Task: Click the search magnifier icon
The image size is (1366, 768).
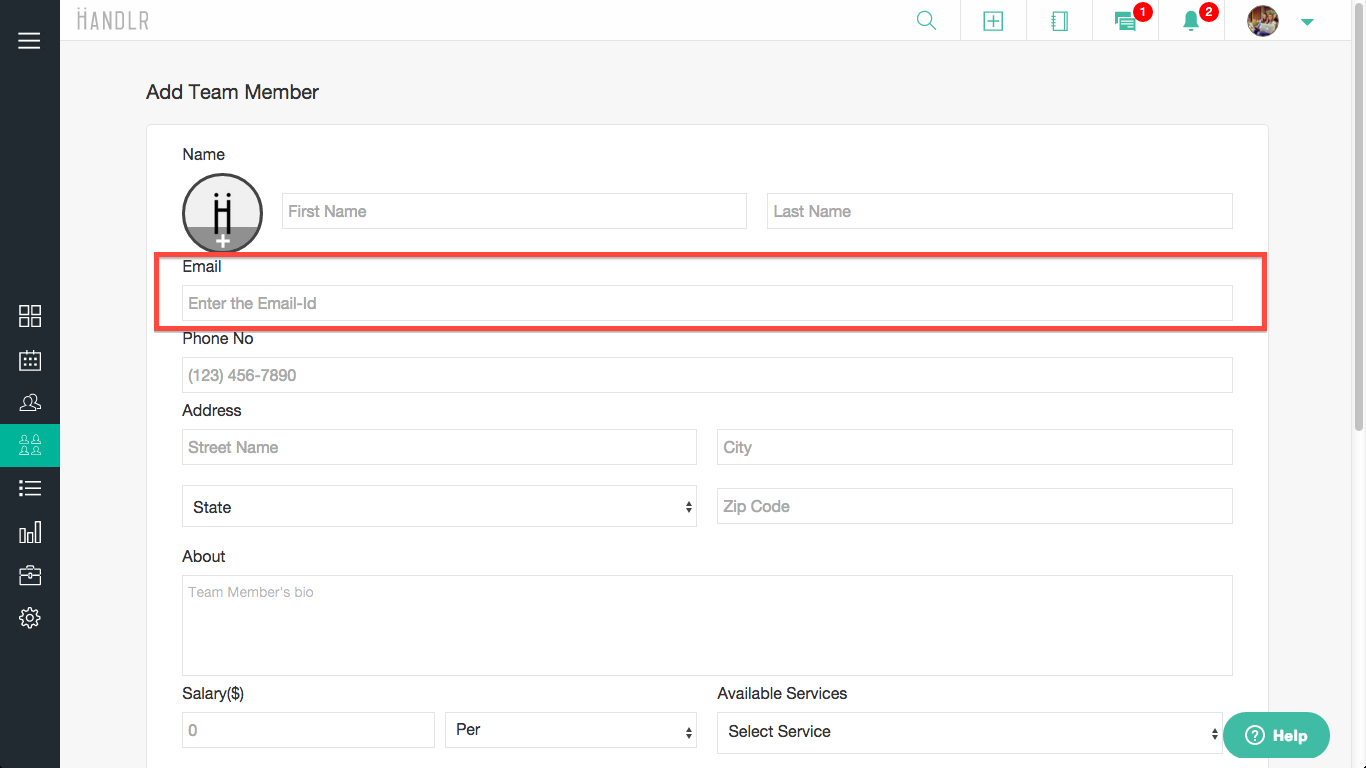Action: click(x=926, y=21)
